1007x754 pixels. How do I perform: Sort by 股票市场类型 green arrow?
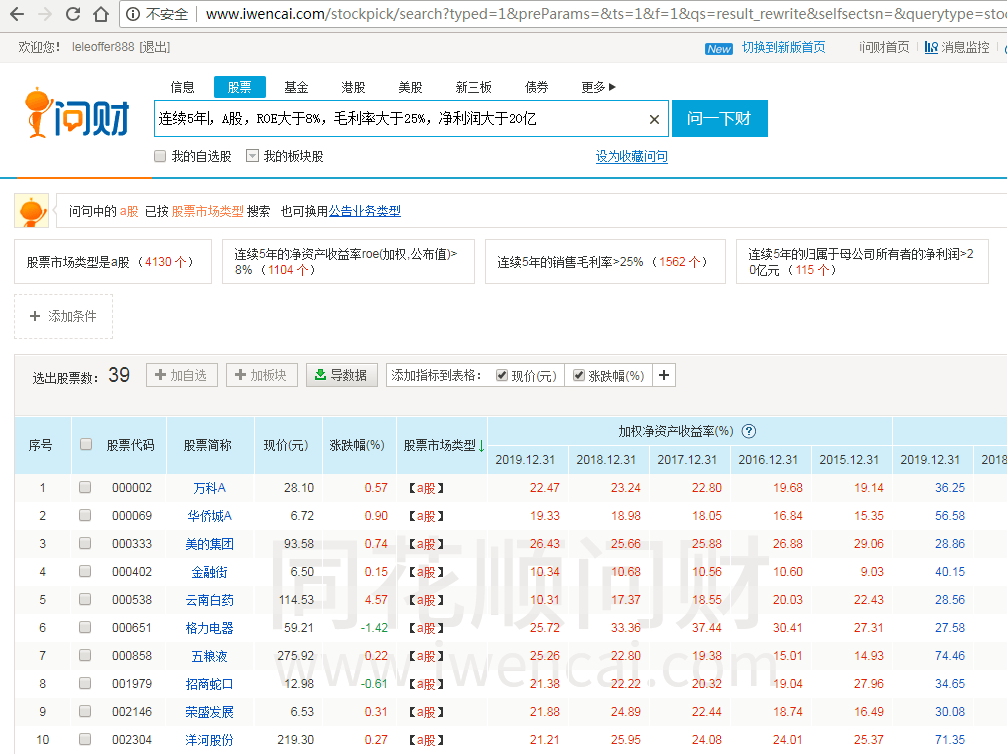click(481, 446)
